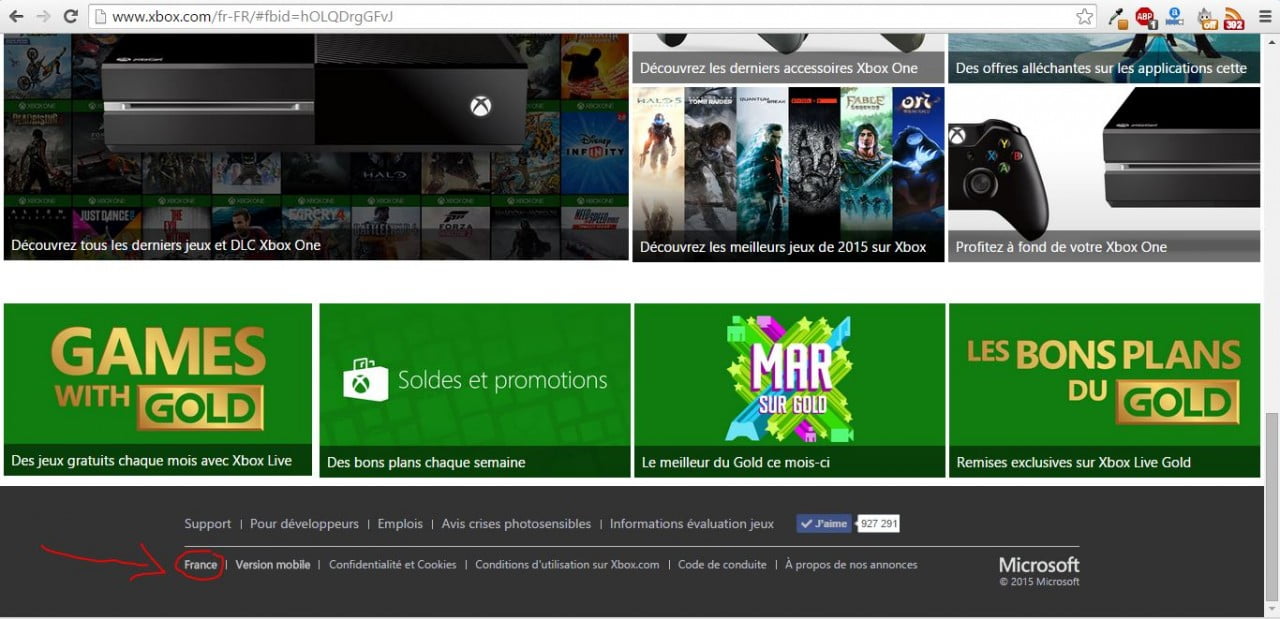1280x619 pixels.
Task: Click the browser forward arrow
Action: point(44,16)
